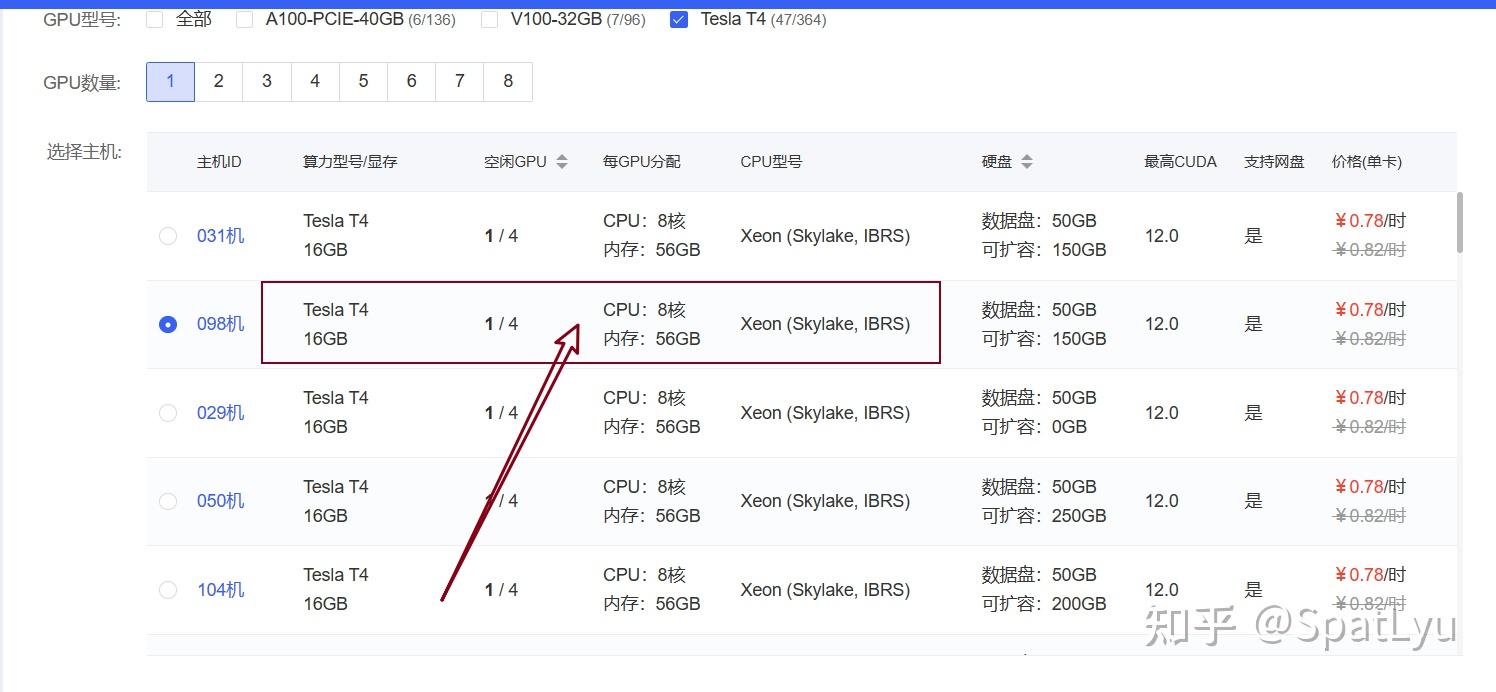Select GPU quantity 6

[x=411, y=82]
